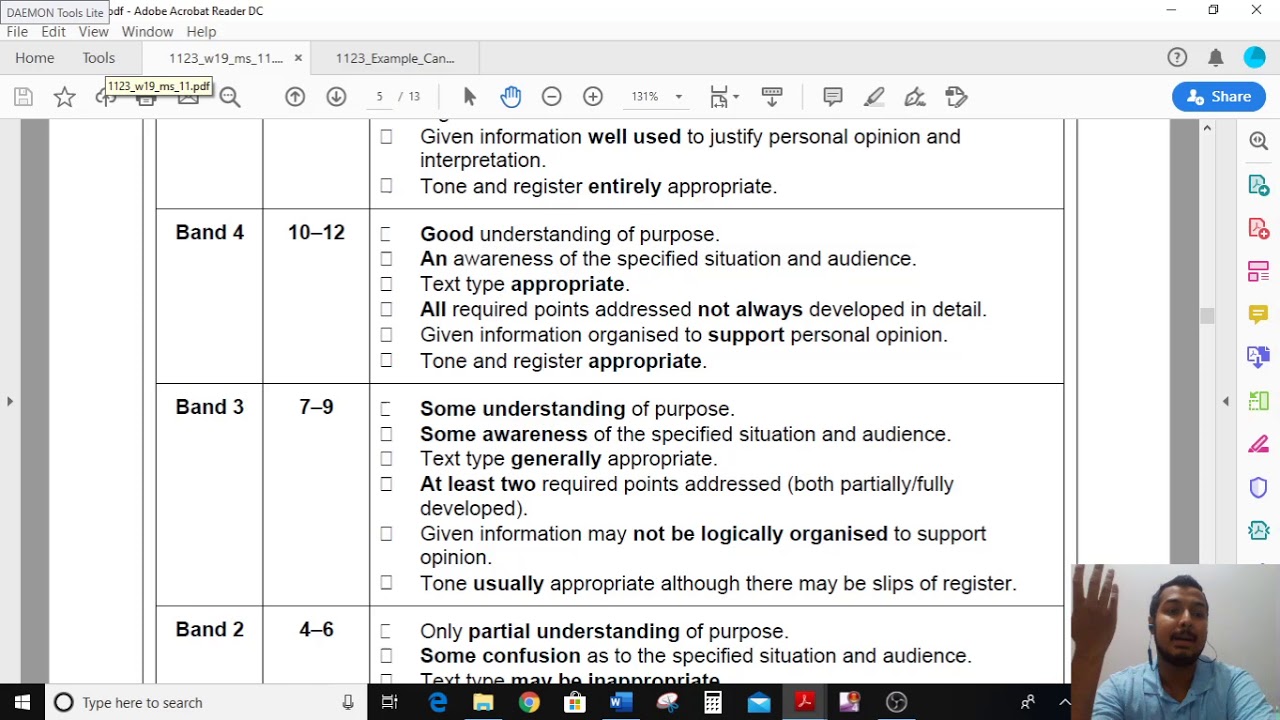Open the yellow Comment tool in the right pane
Screen dimensions: 1280x720
[1259, 314]
